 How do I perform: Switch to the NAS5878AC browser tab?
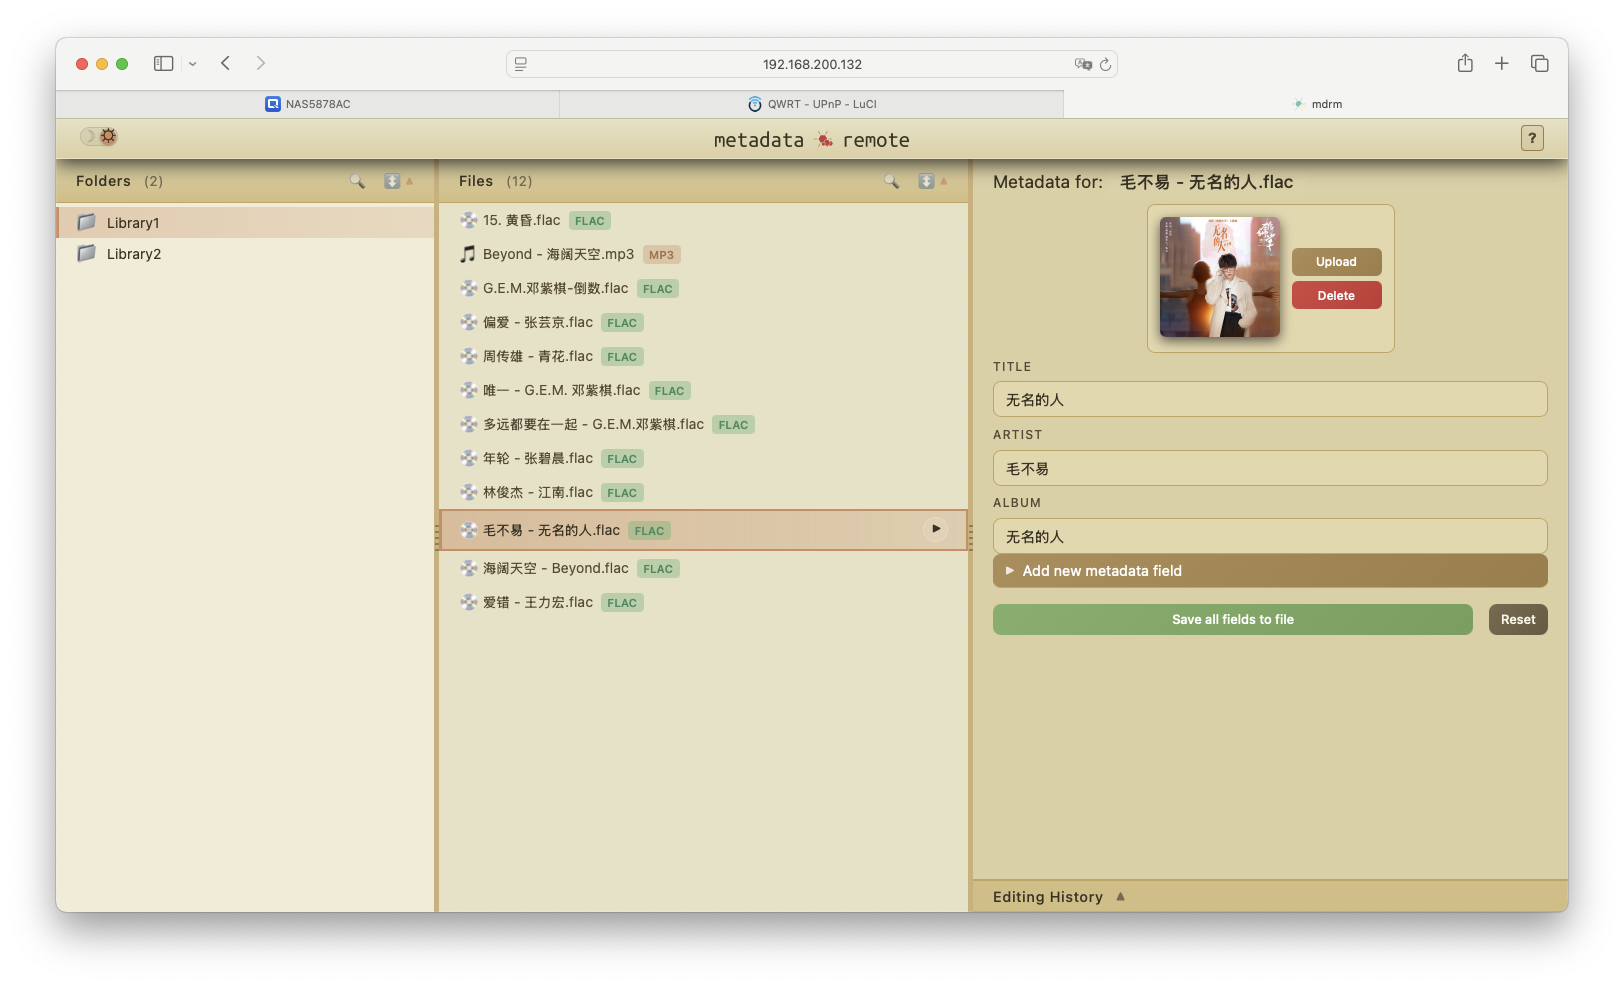308,104
